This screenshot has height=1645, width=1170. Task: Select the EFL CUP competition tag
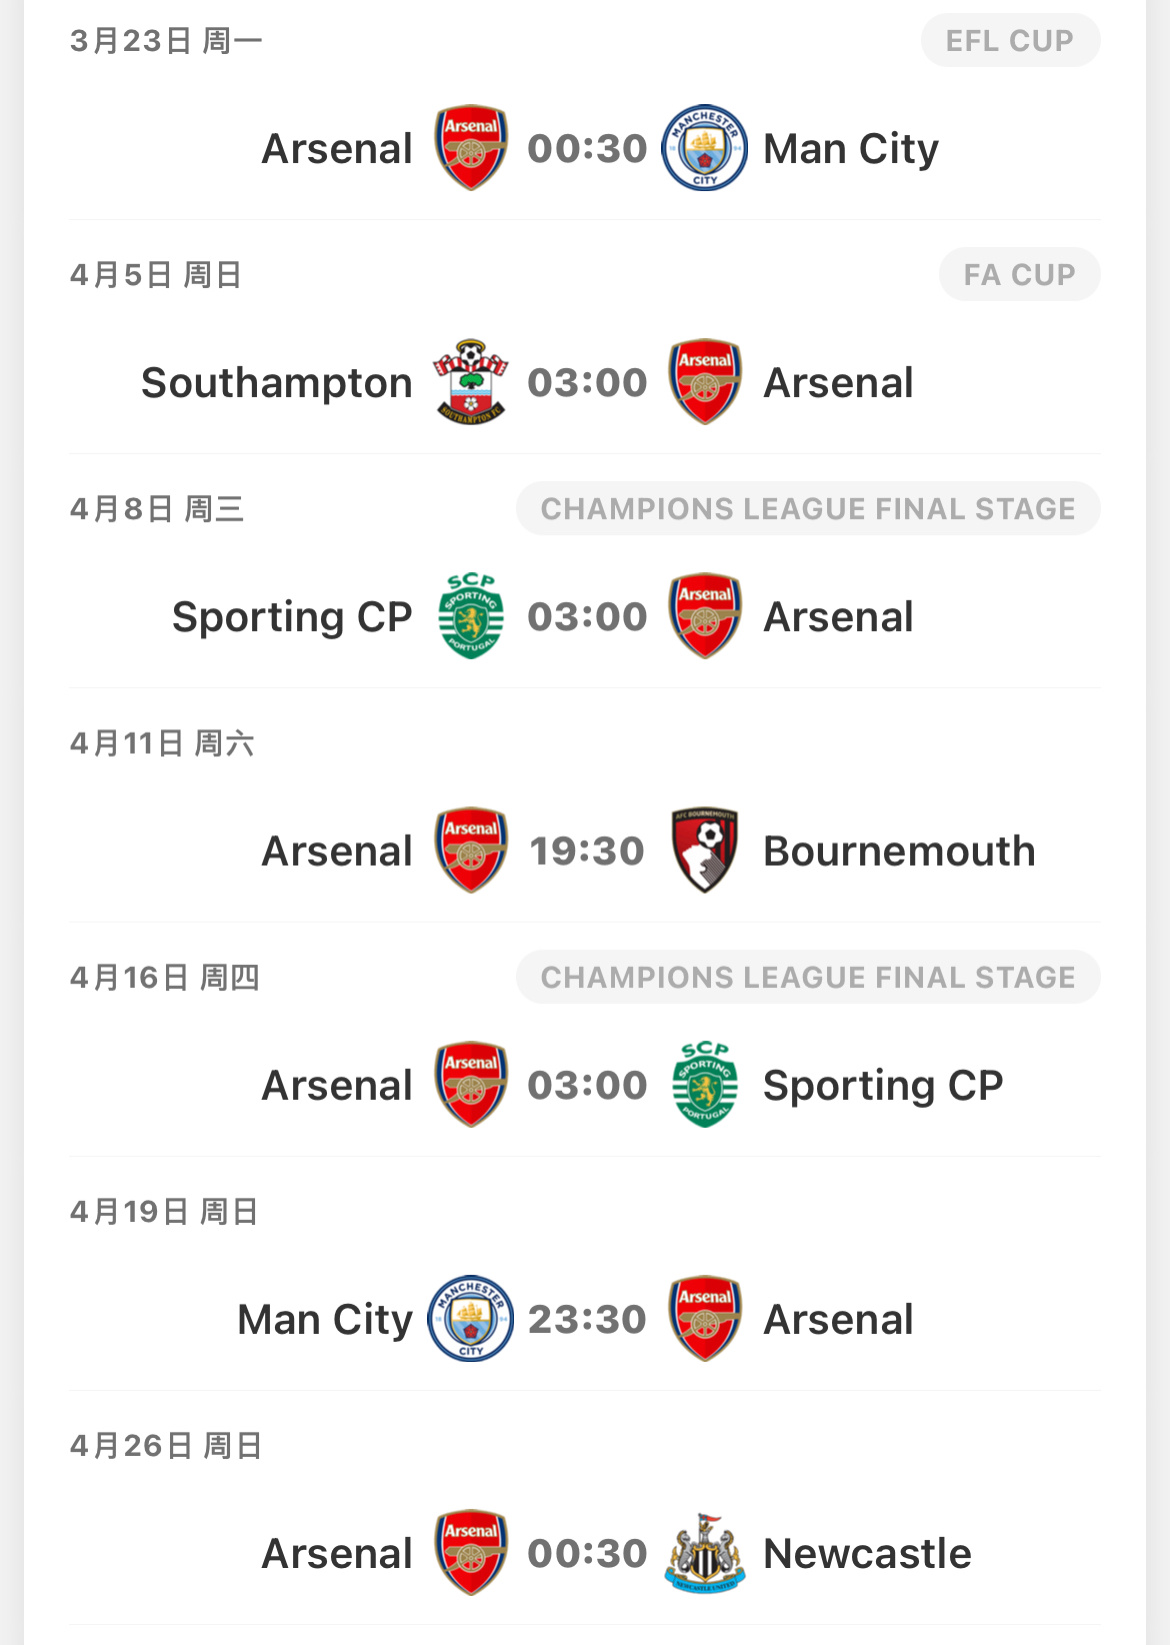[1010, 41]
